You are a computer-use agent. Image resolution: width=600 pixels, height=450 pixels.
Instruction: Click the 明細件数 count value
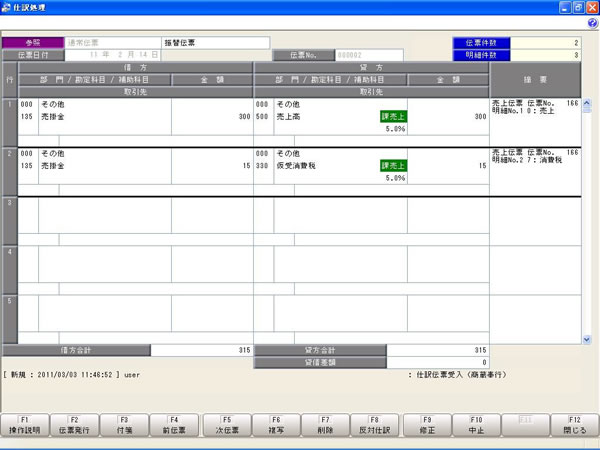[546, 55]
